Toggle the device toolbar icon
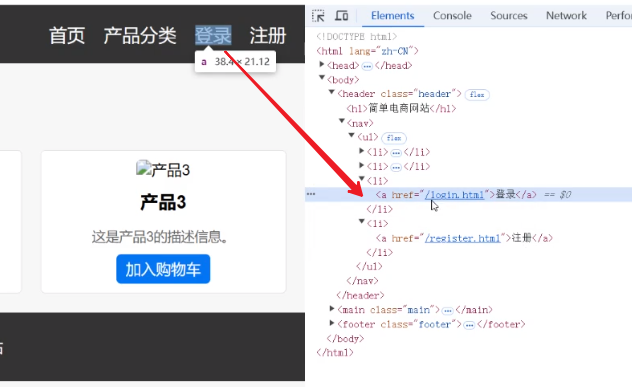 [x=341, y=16]
